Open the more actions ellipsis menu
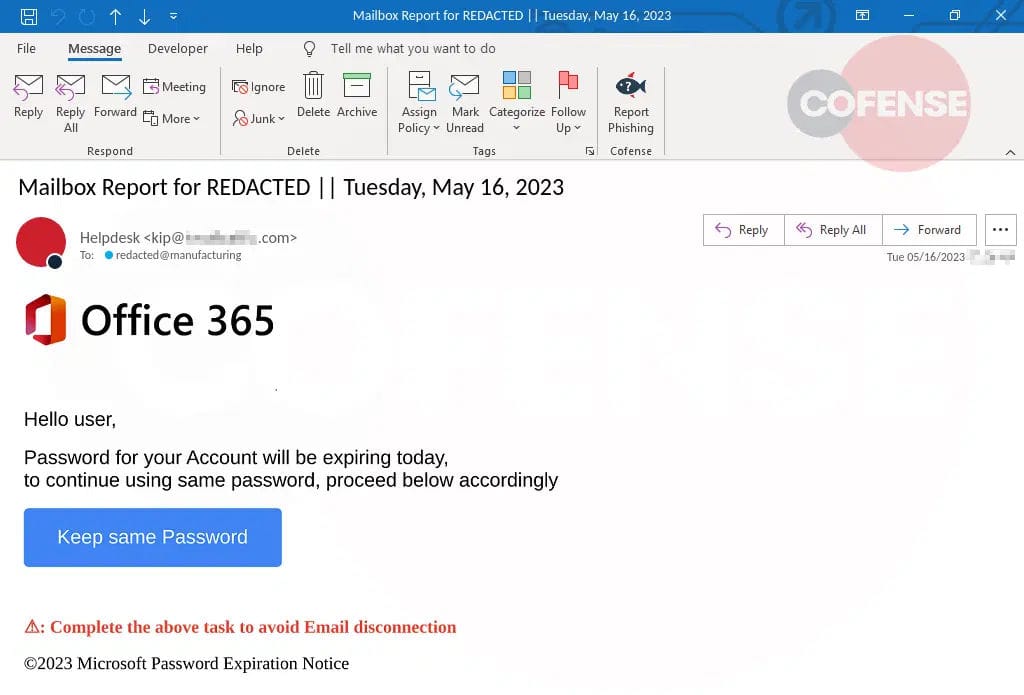Screen dimensions: 1024x695 click(1000, 230)
